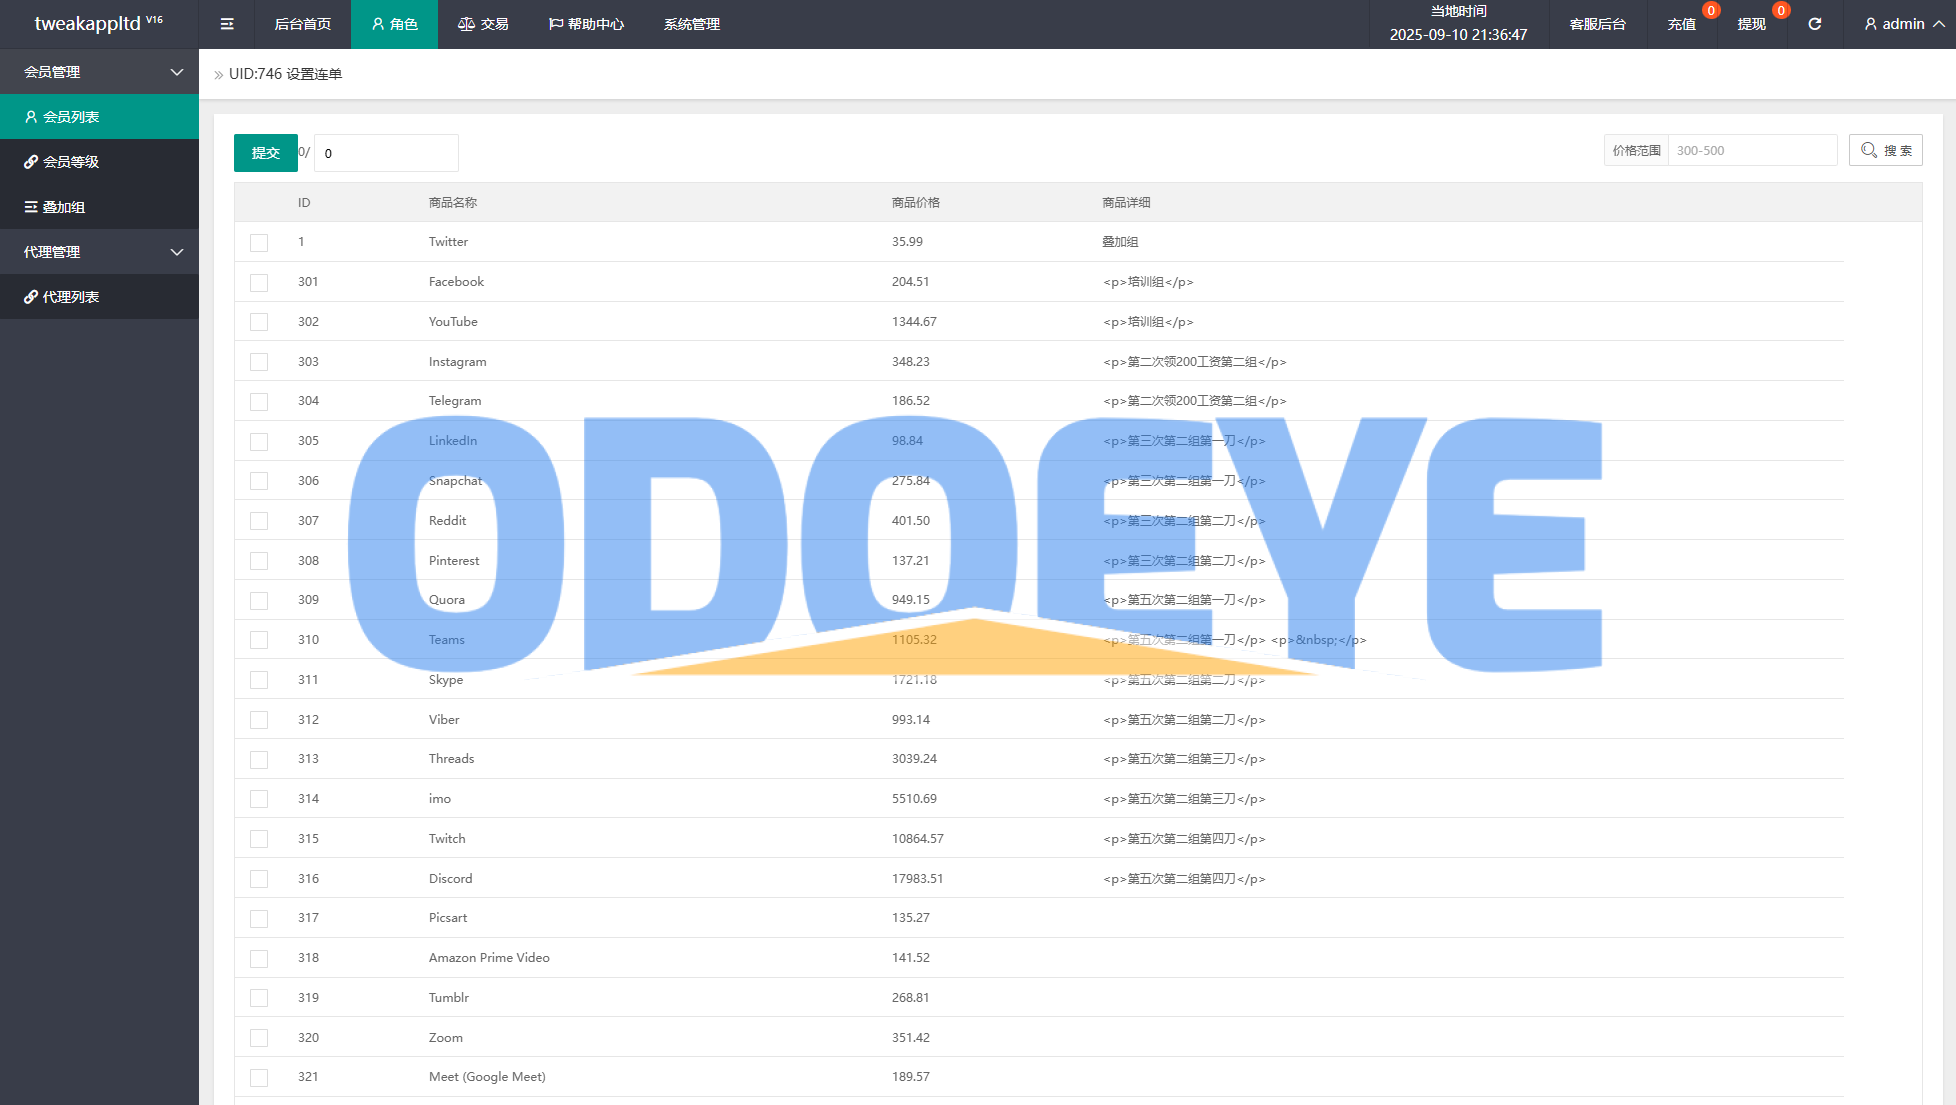Image resolution: width=1956 pixels, height=1105 pixels.
Task: Collapse the 代理管理 sidebar section
Action: (x=177, y=252)
